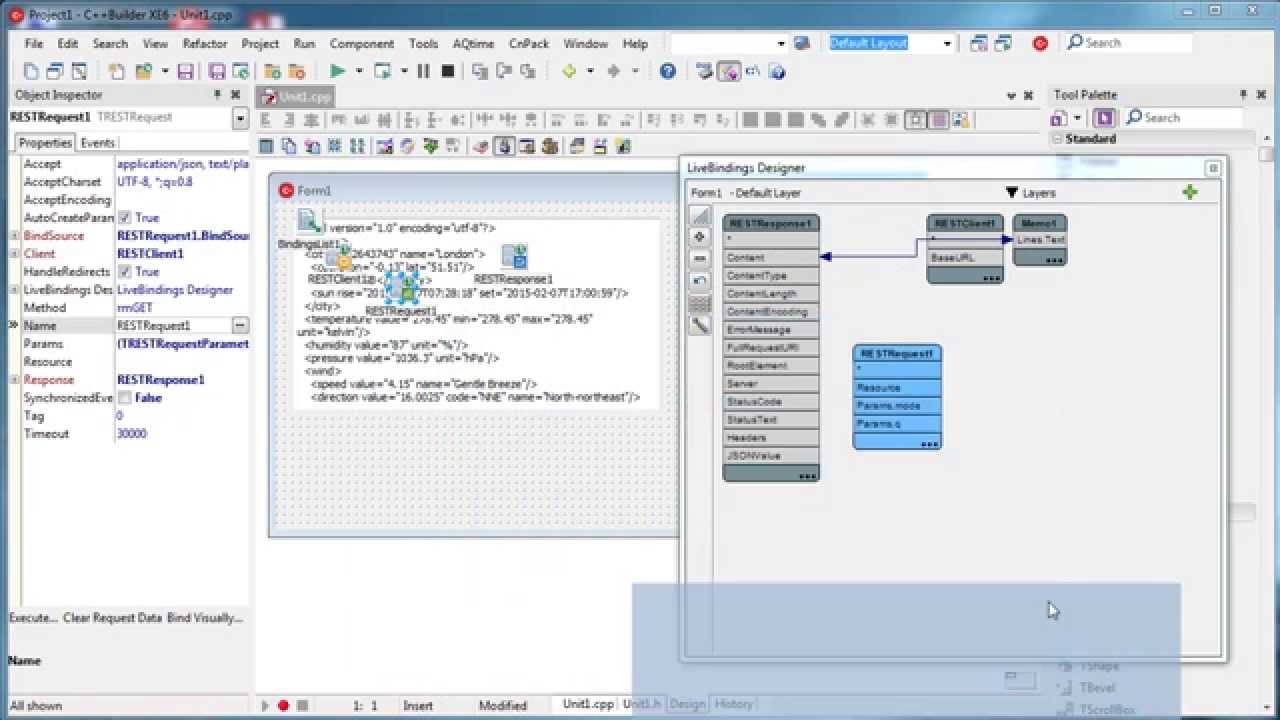The width and height of the screenshot is (1280, 720).
Task: Toggle the HandleRedirects checkbox
Action: coord(124,272)
